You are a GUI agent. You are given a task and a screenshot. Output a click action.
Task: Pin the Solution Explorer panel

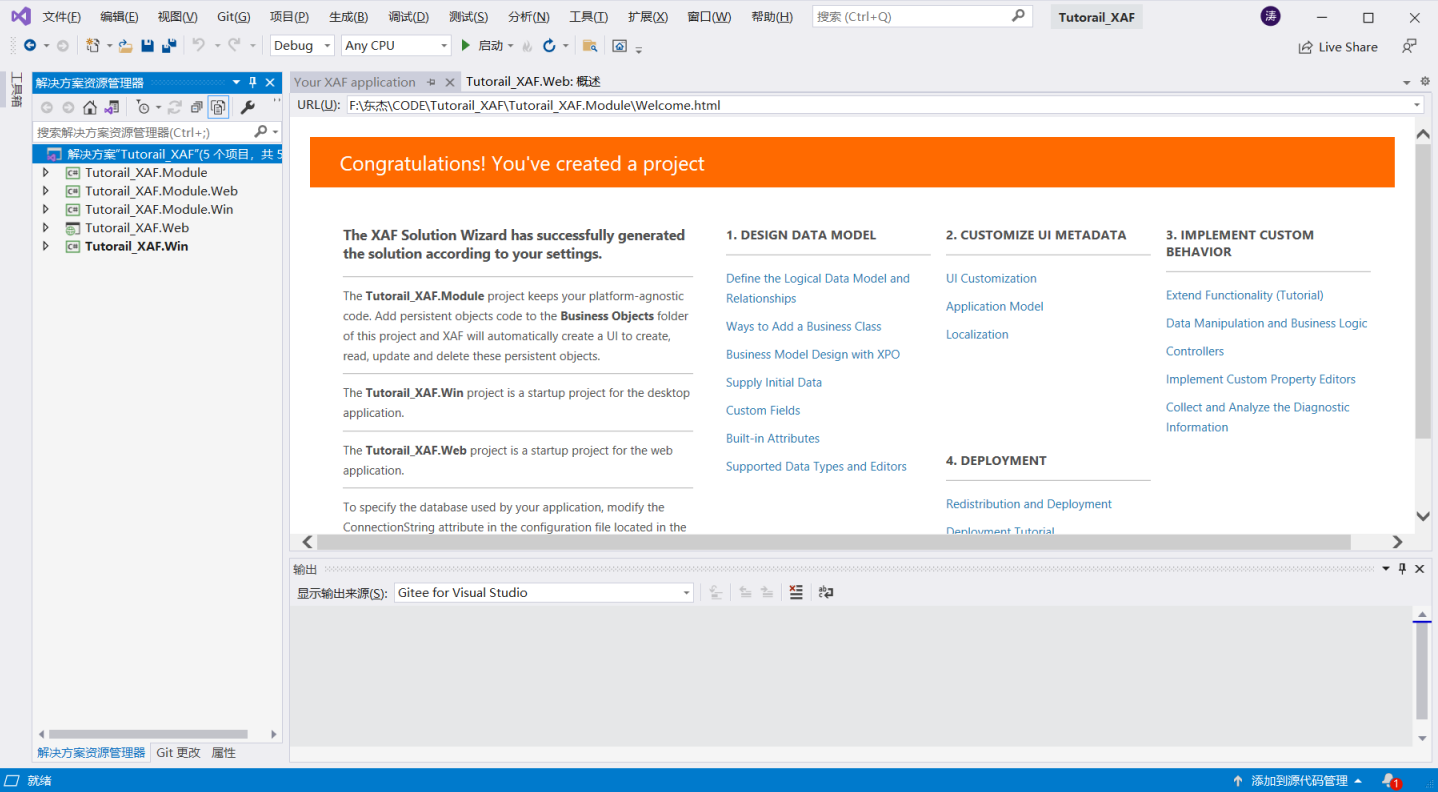[253, 82]
